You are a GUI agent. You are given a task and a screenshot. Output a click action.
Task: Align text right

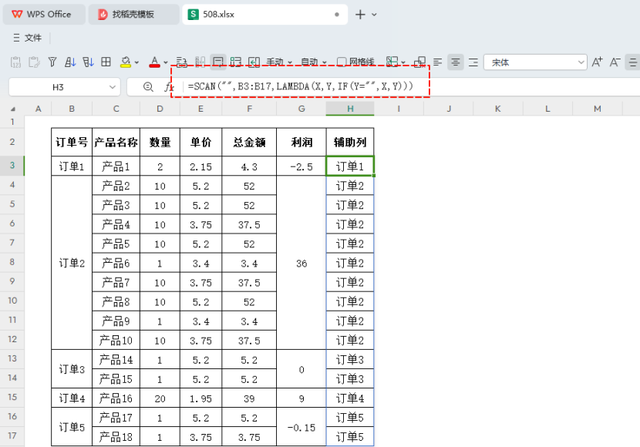(x=473, y=62)
